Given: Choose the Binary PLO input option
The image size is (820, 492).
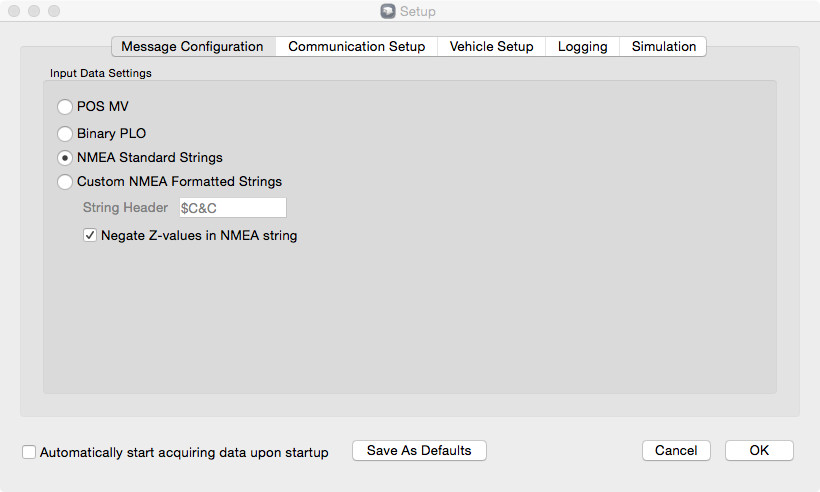Looking at the screenshot, I should click(x=66, y=133).
